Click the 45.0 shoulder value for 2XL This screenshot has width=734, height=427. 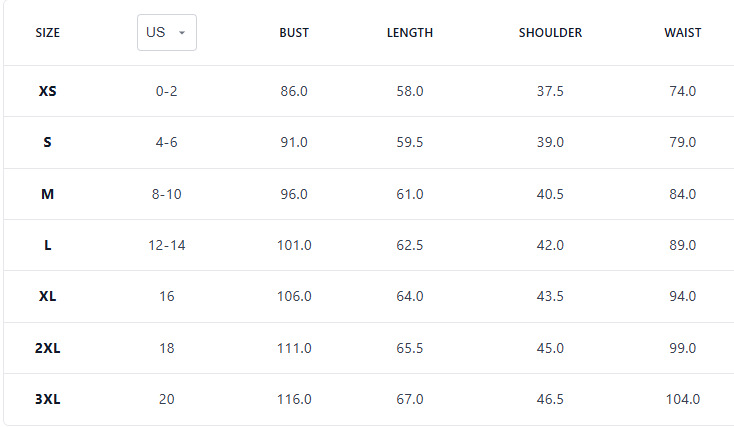(x=550, y=348)
